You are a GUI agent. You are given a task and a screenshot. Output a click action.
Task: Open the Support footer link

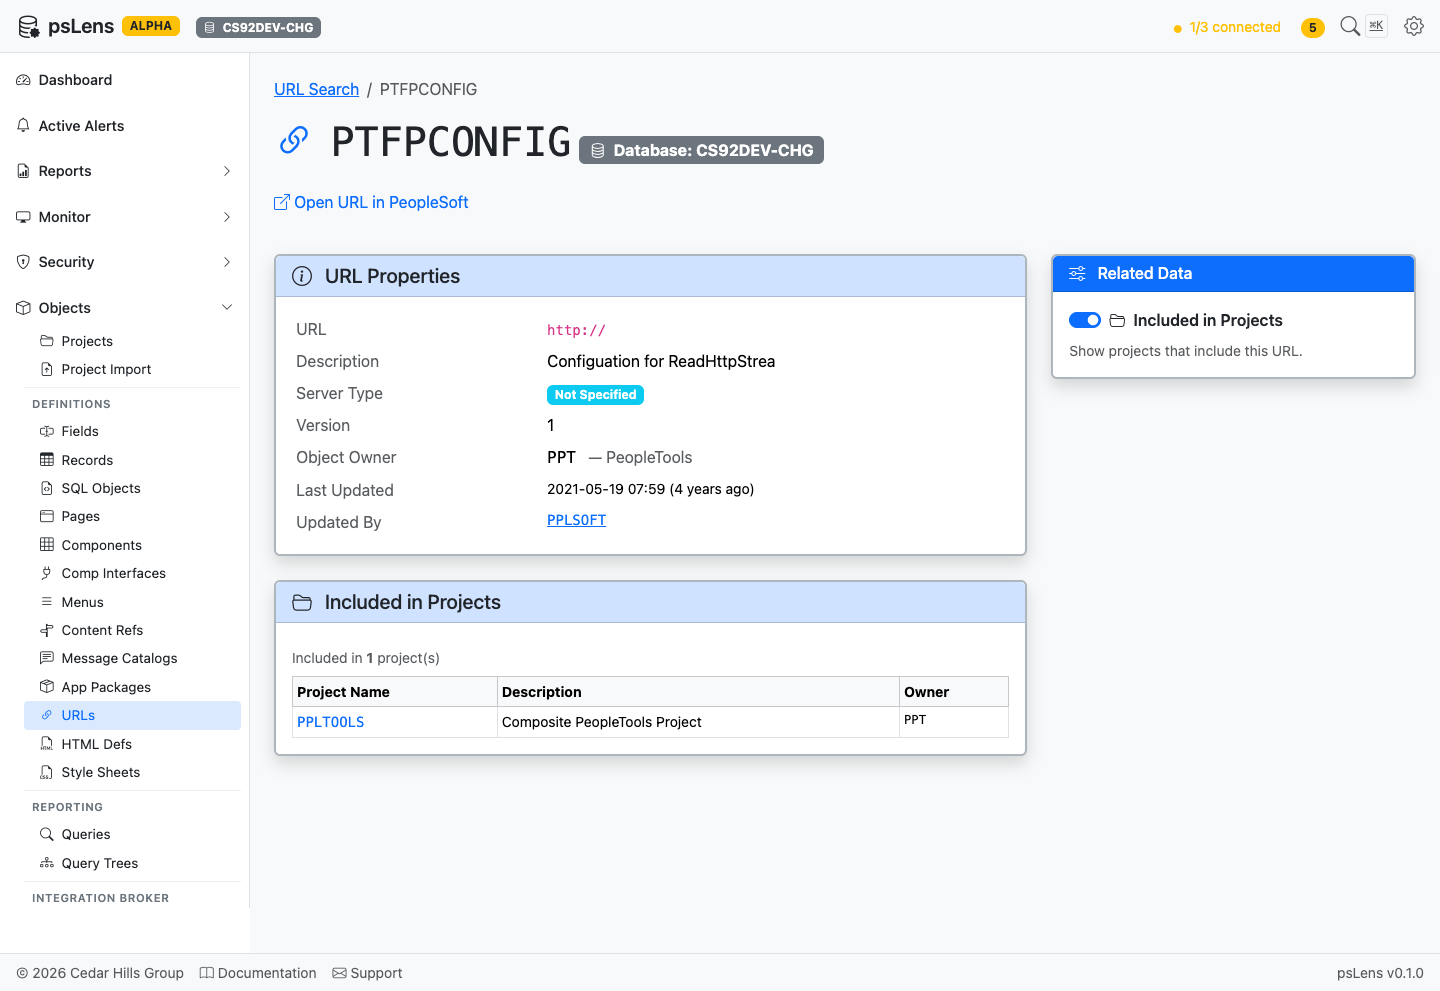pos(367,973)
